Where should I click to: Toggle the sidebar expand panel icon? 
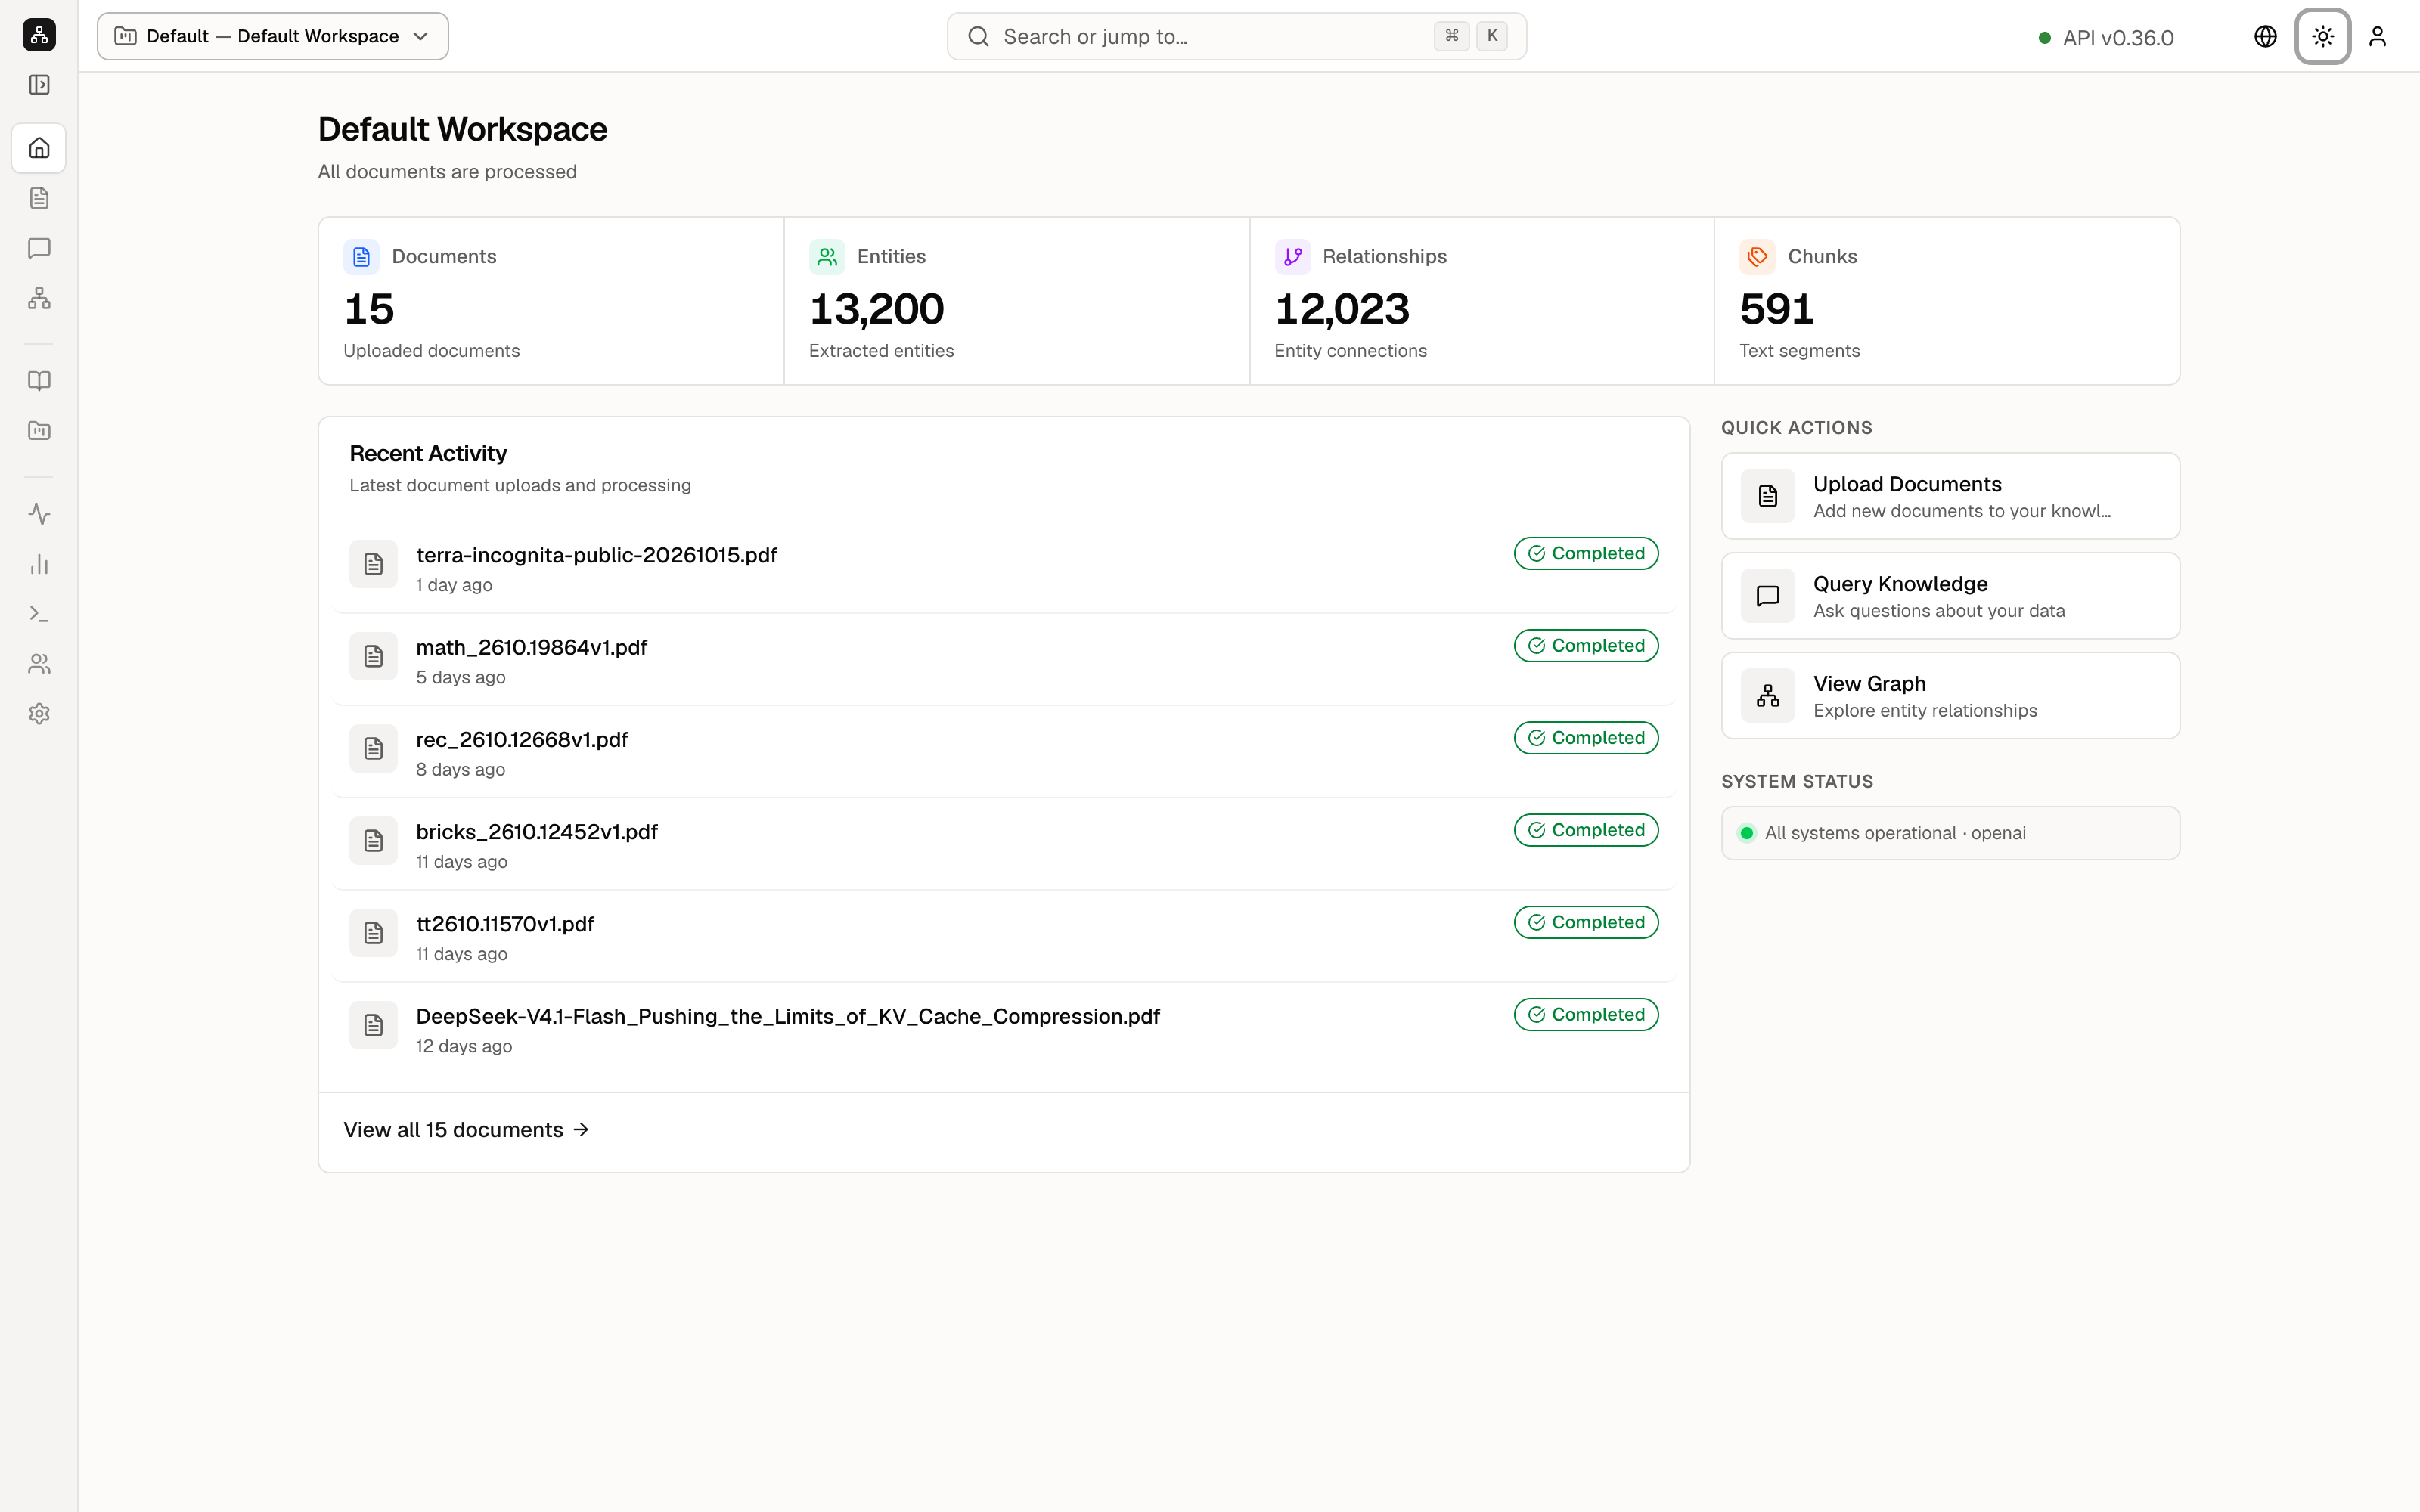pyautogui.click(x=39, y=85)
